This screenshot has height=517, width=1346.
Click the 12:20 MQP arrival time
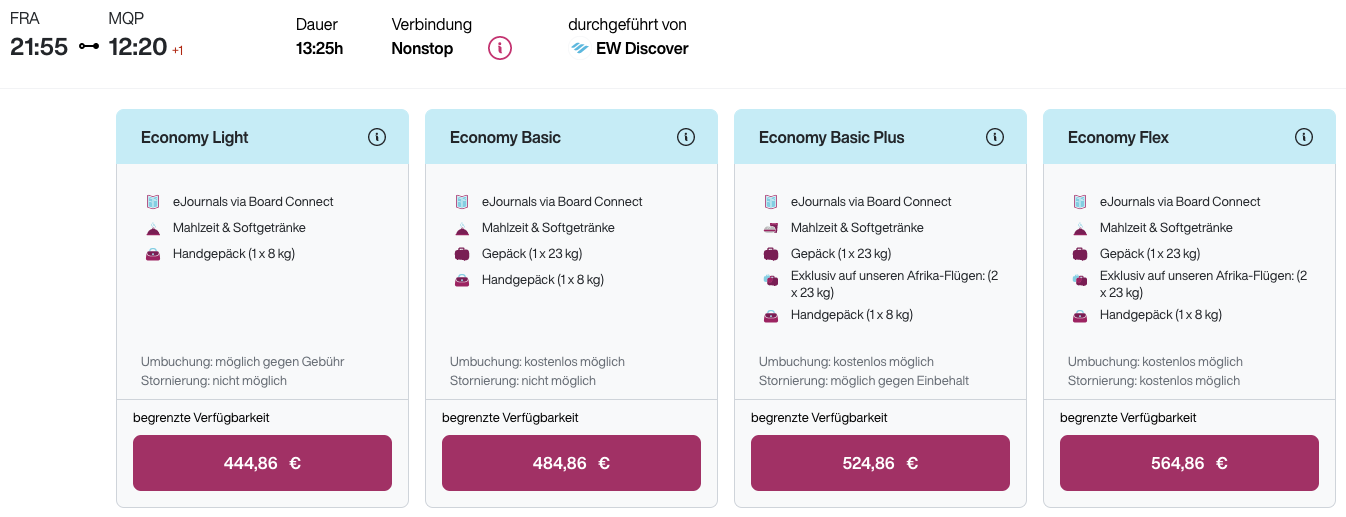pos(138,47)
